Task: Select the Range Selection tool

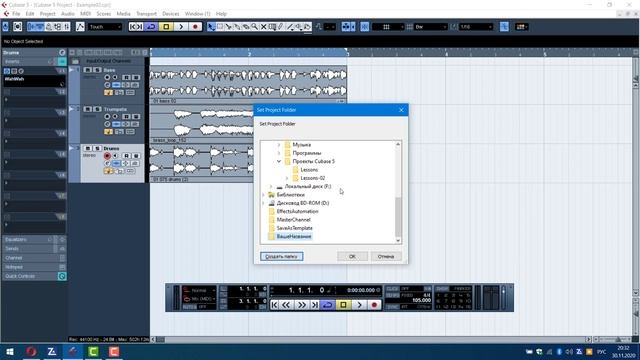Action: pos(220,27)
